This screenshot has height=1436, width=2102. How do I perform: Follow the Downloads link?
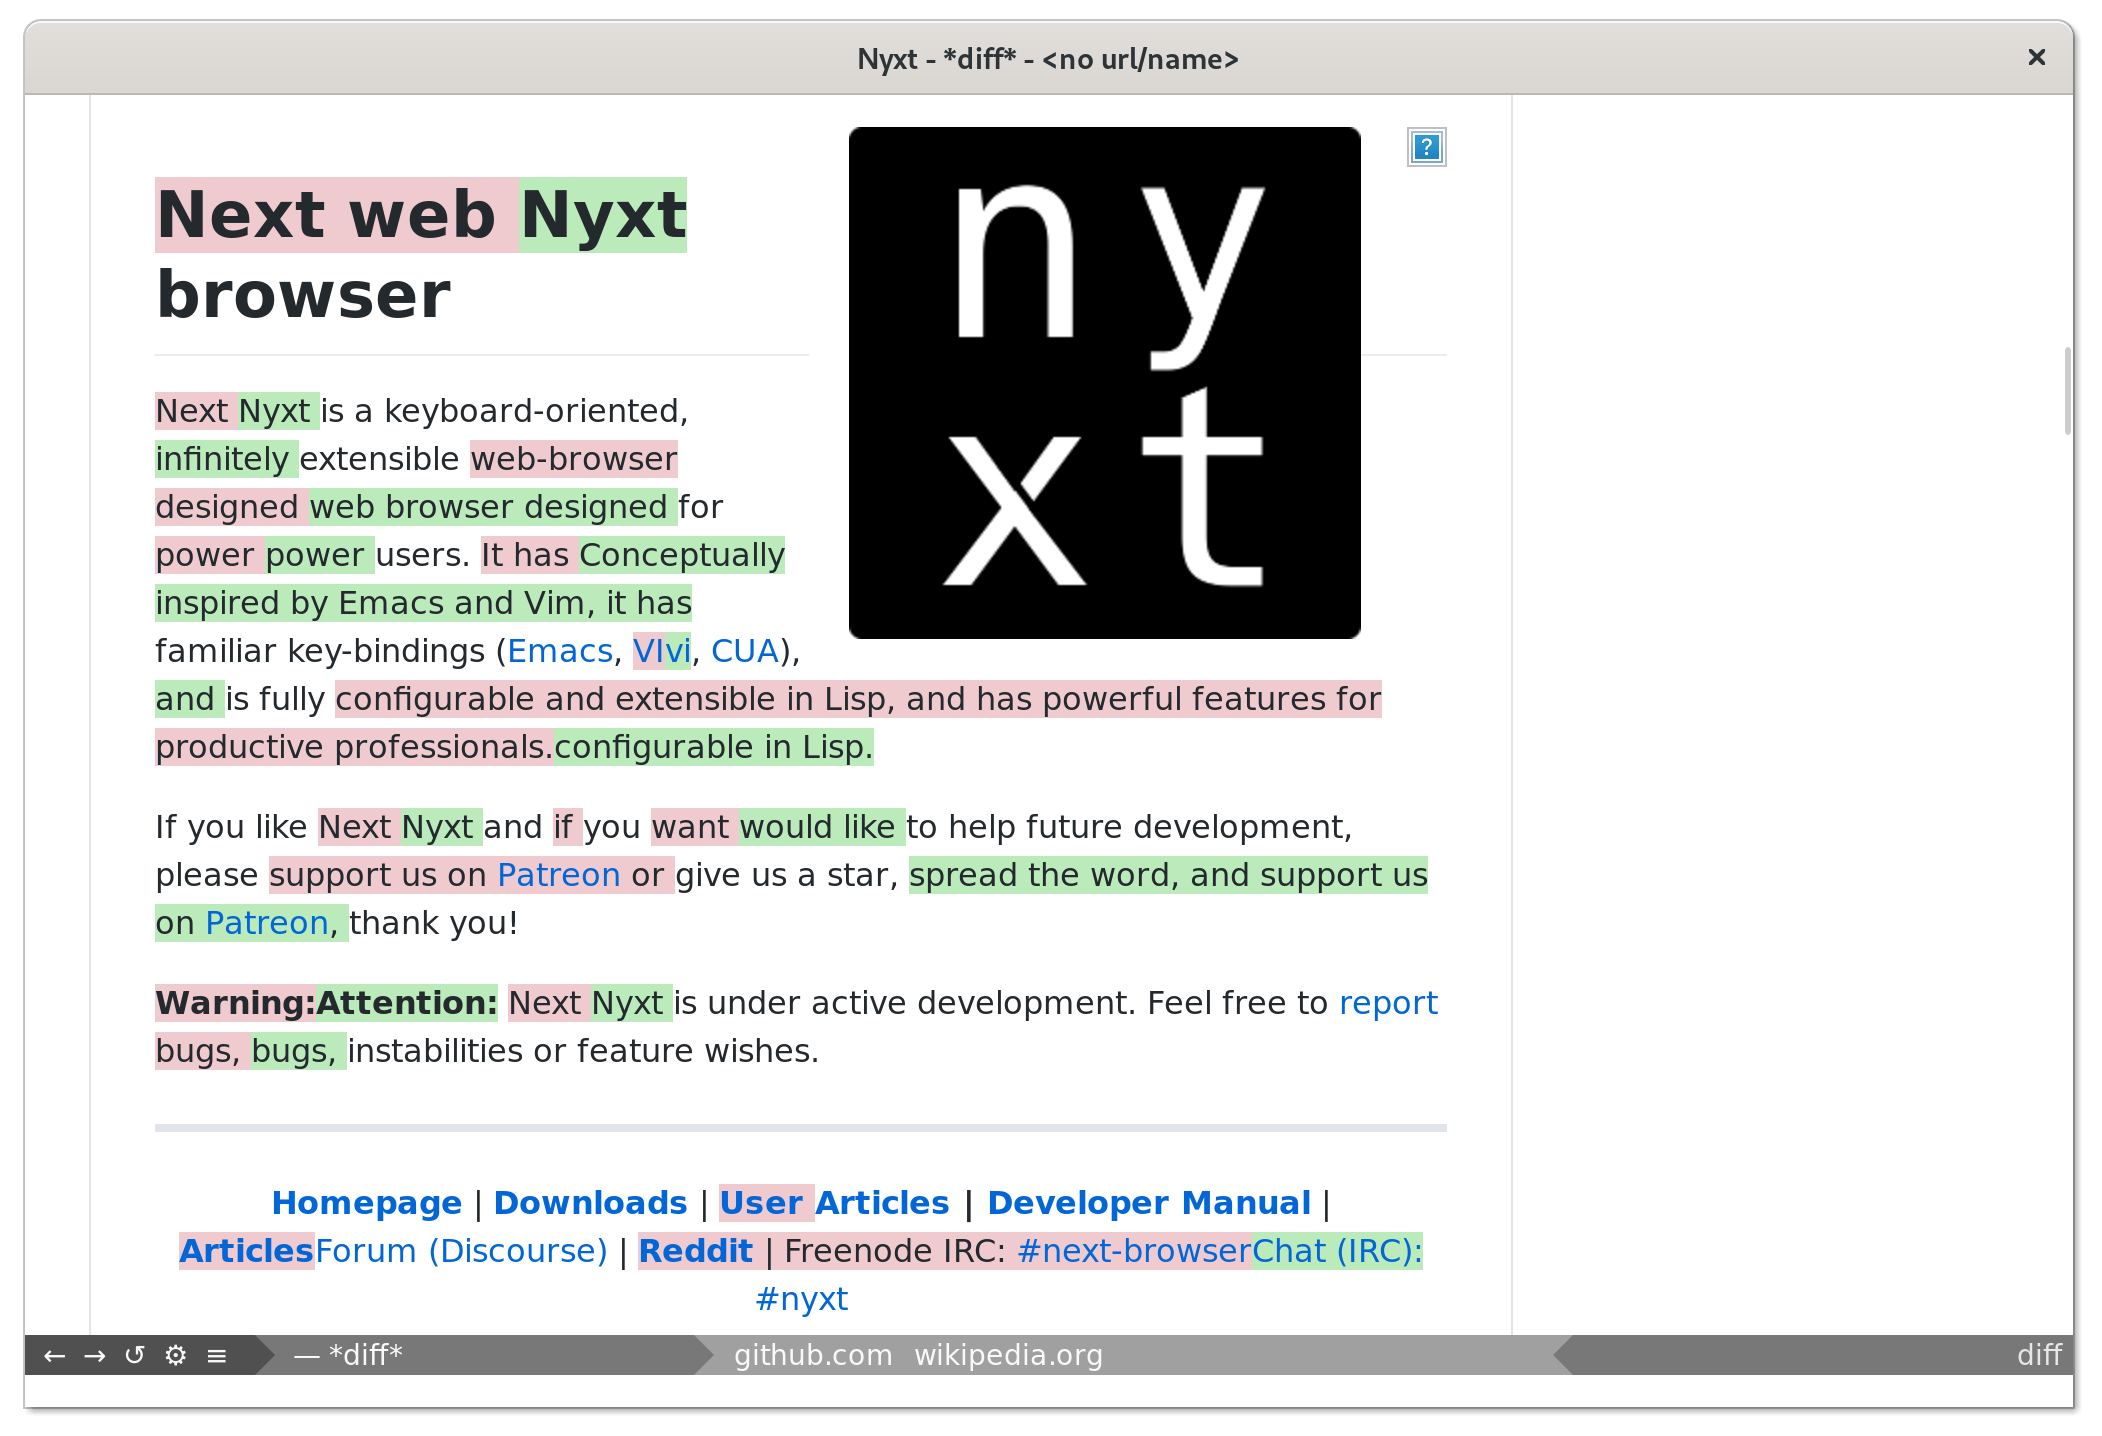coord(590,1203)
